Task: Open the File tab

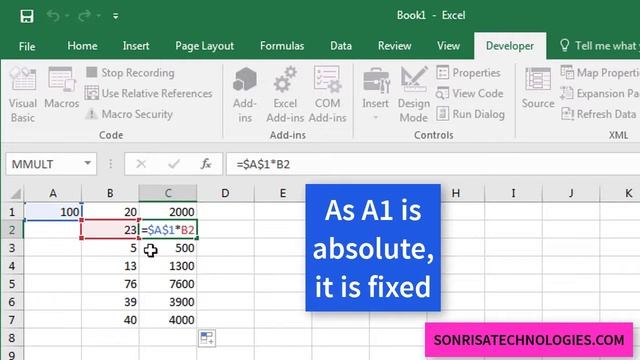Action: tap(27, 46)
